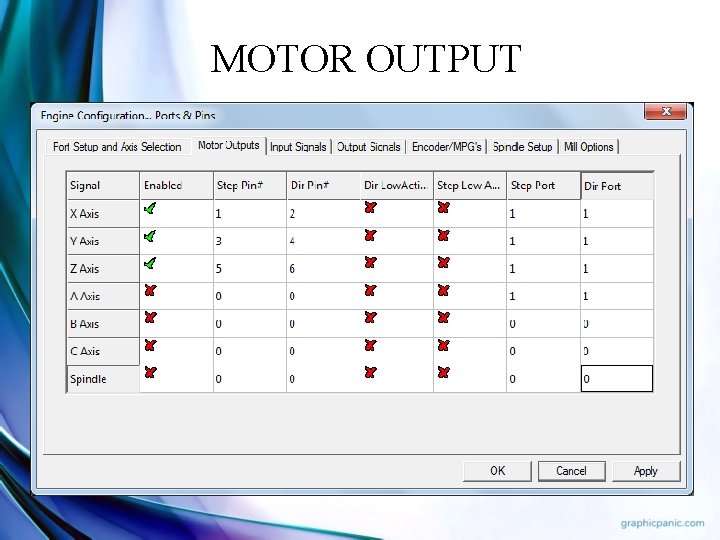Click the Step Port column header
Viewport: 720px width, 540px height.
coord(543,186)
